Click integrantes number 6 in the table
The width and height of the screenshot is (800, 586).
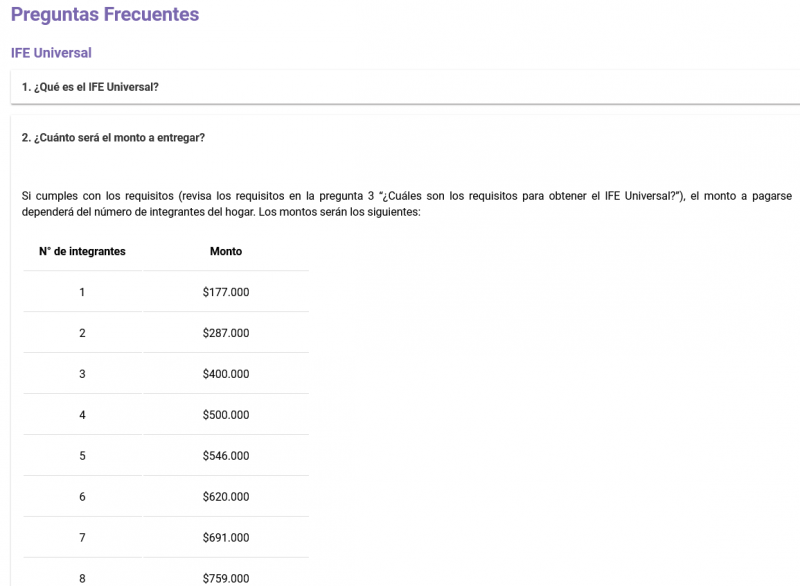click(82, 497)
